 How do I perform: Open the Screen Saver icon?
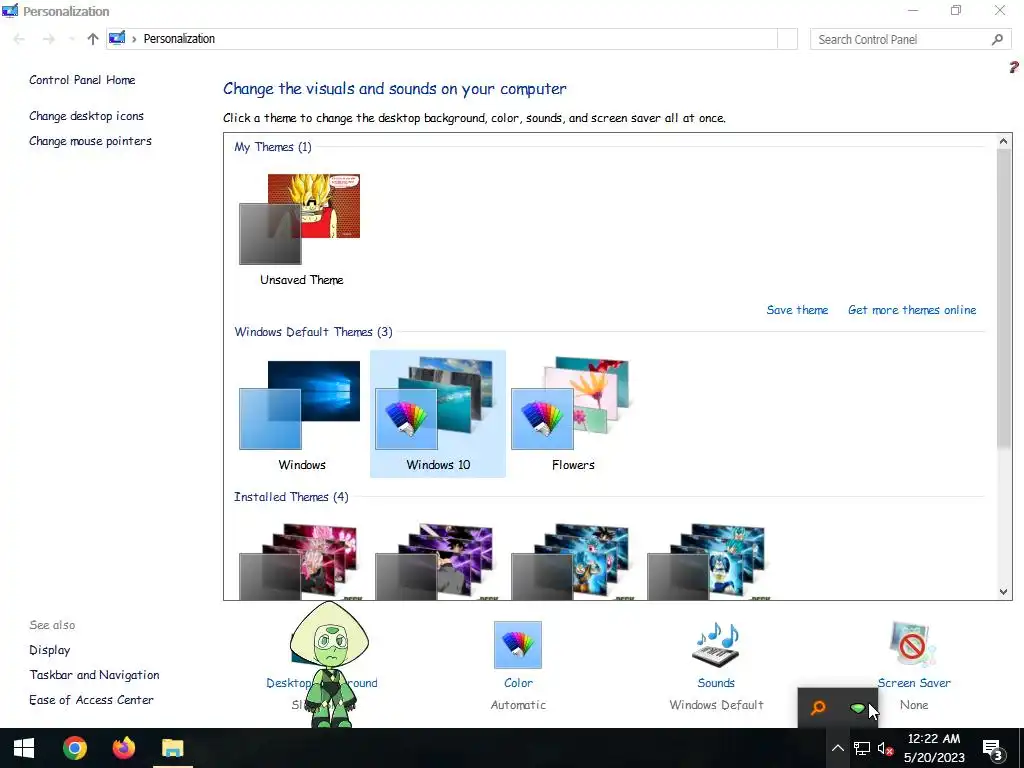(913, 645)
